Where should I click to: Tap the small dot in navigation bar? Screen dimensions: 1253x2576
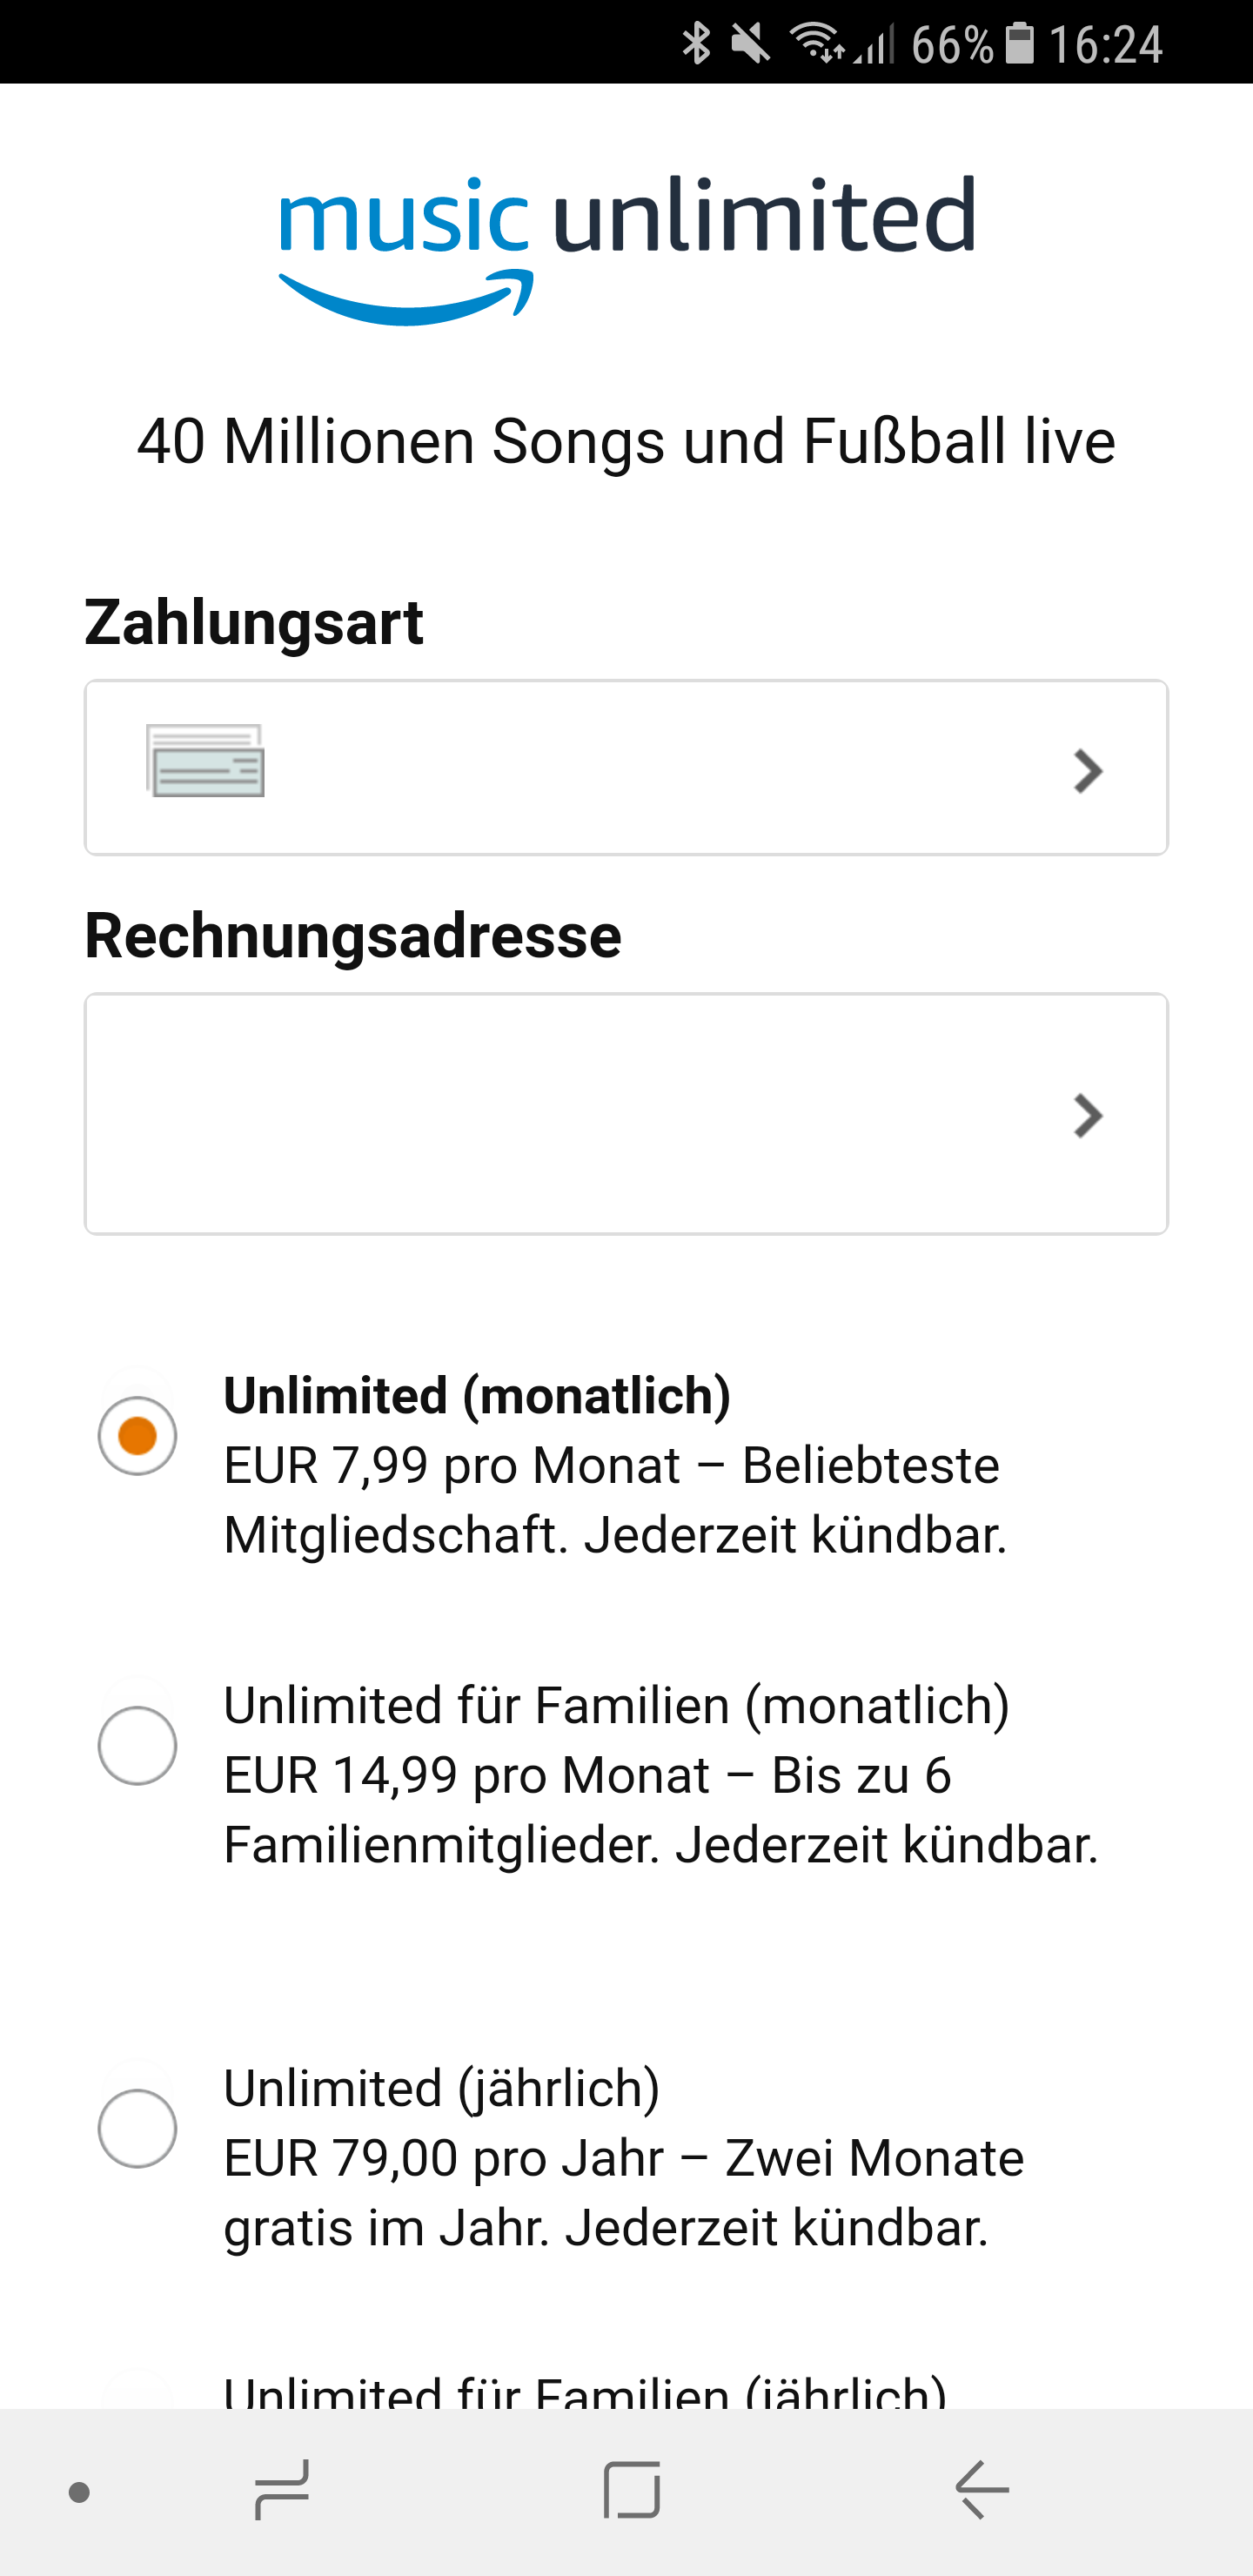[80, 2492]
